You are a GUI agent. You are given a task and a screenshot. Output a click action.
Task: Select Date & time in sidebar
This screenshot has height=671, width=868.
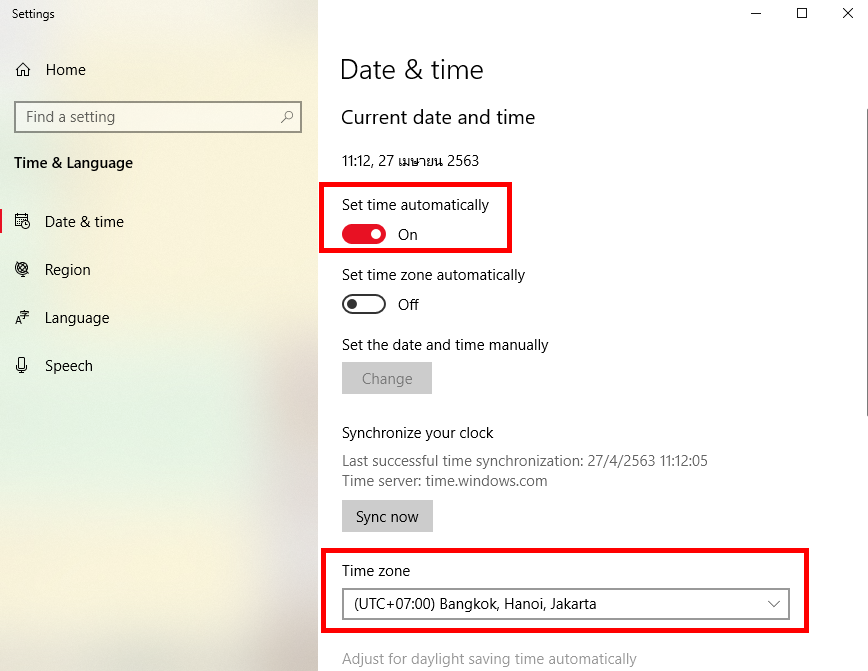[84, 221]
